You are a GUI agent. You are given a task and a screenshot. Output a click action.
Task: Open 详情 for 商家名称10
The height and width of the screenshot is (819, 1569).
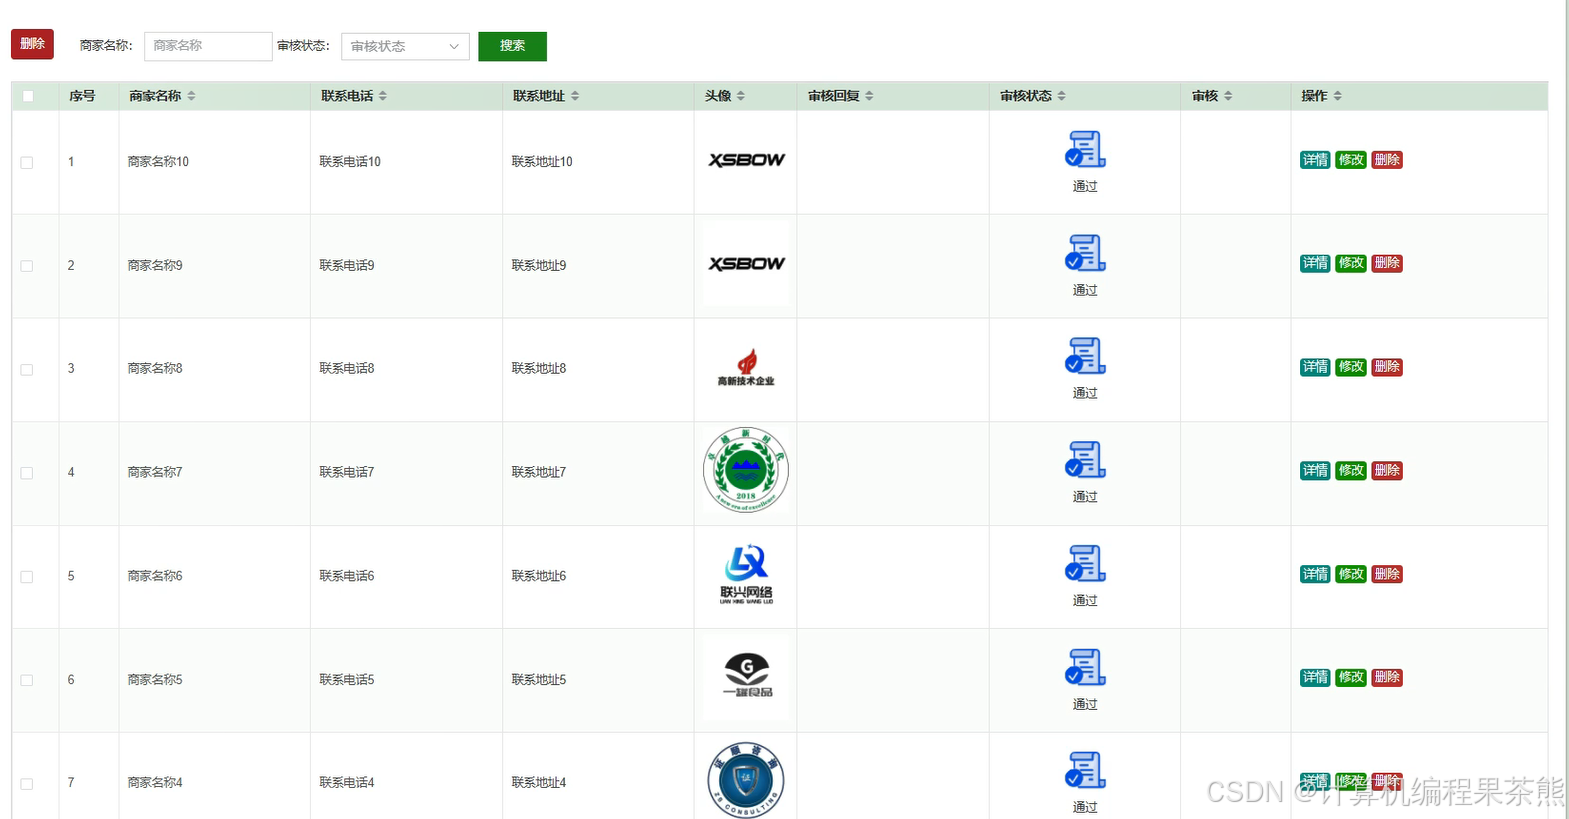click(x=1315, y=160)
